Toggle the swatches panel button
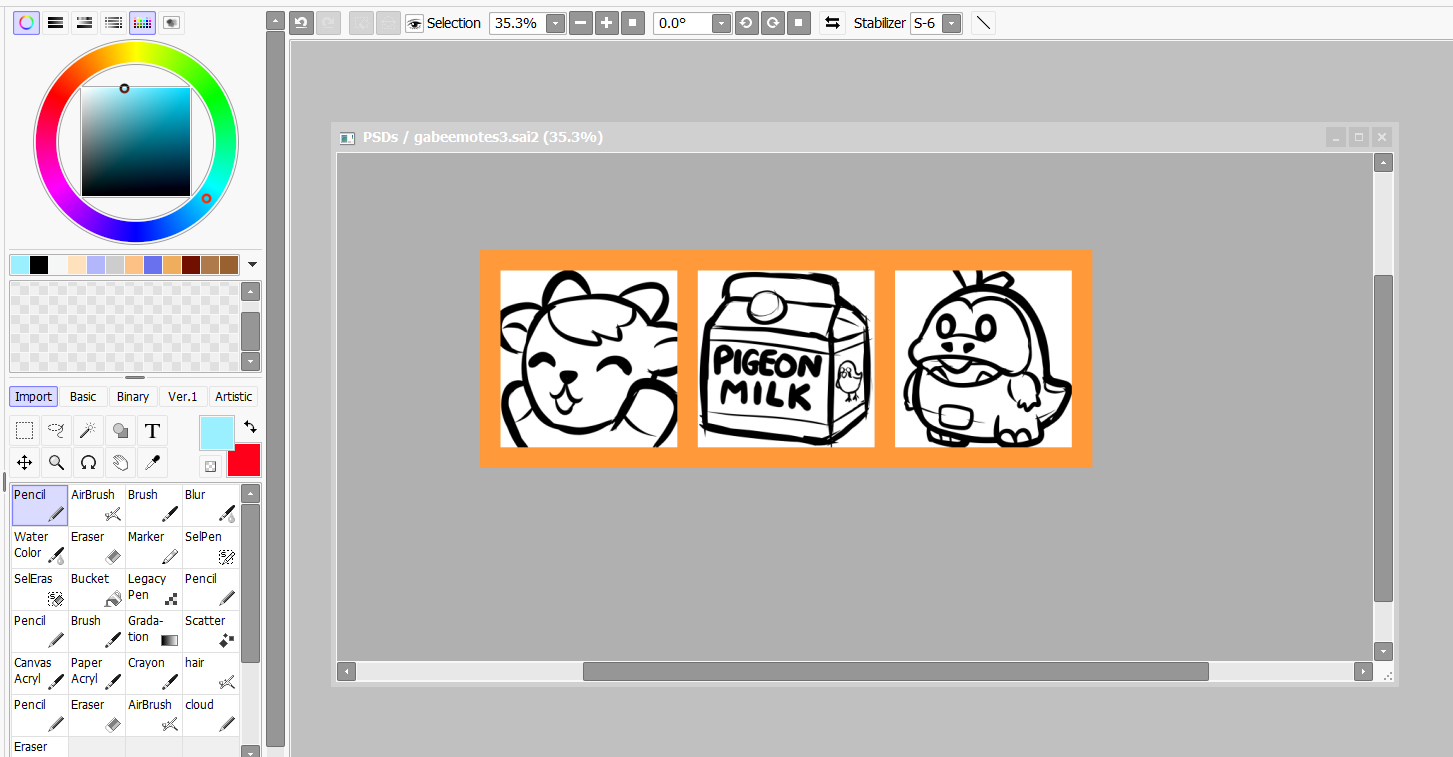 (143, 22)
